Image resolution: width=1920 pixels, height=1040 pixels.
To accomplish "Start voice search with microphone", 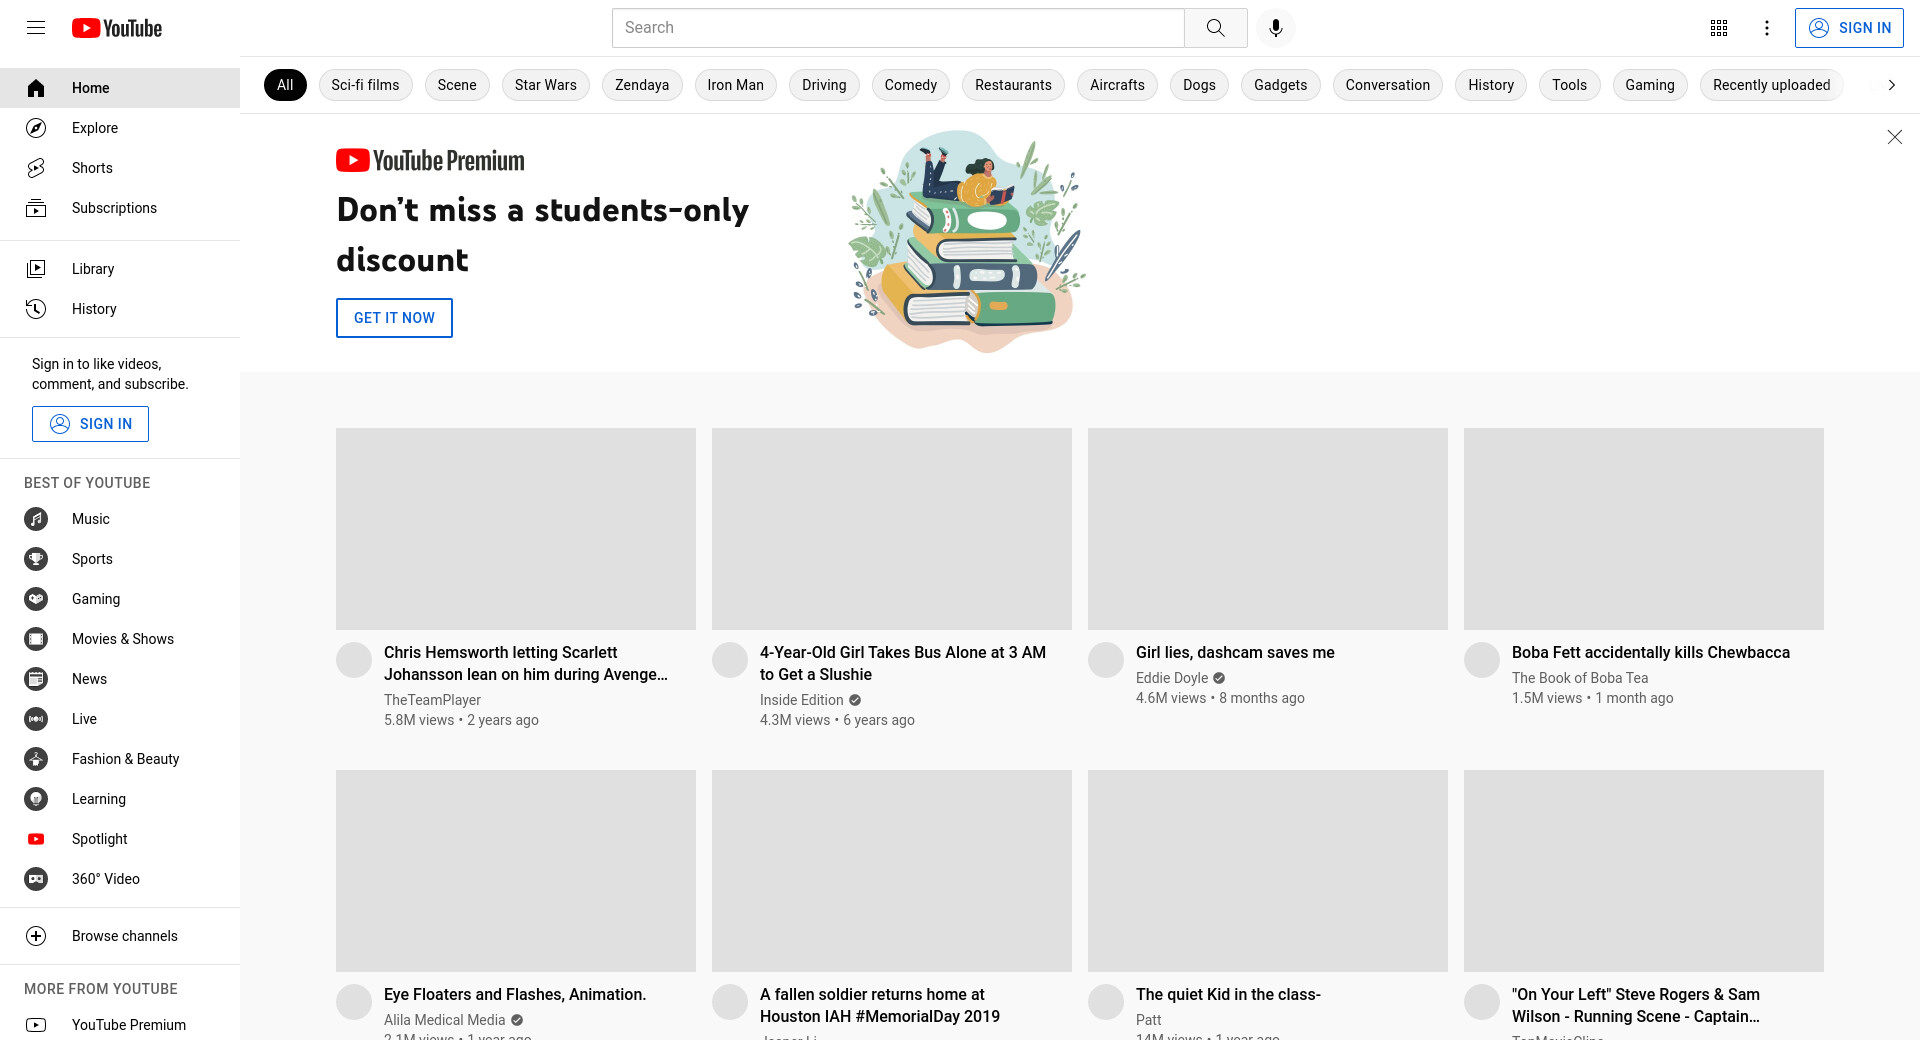I will tap(1276, 28).
